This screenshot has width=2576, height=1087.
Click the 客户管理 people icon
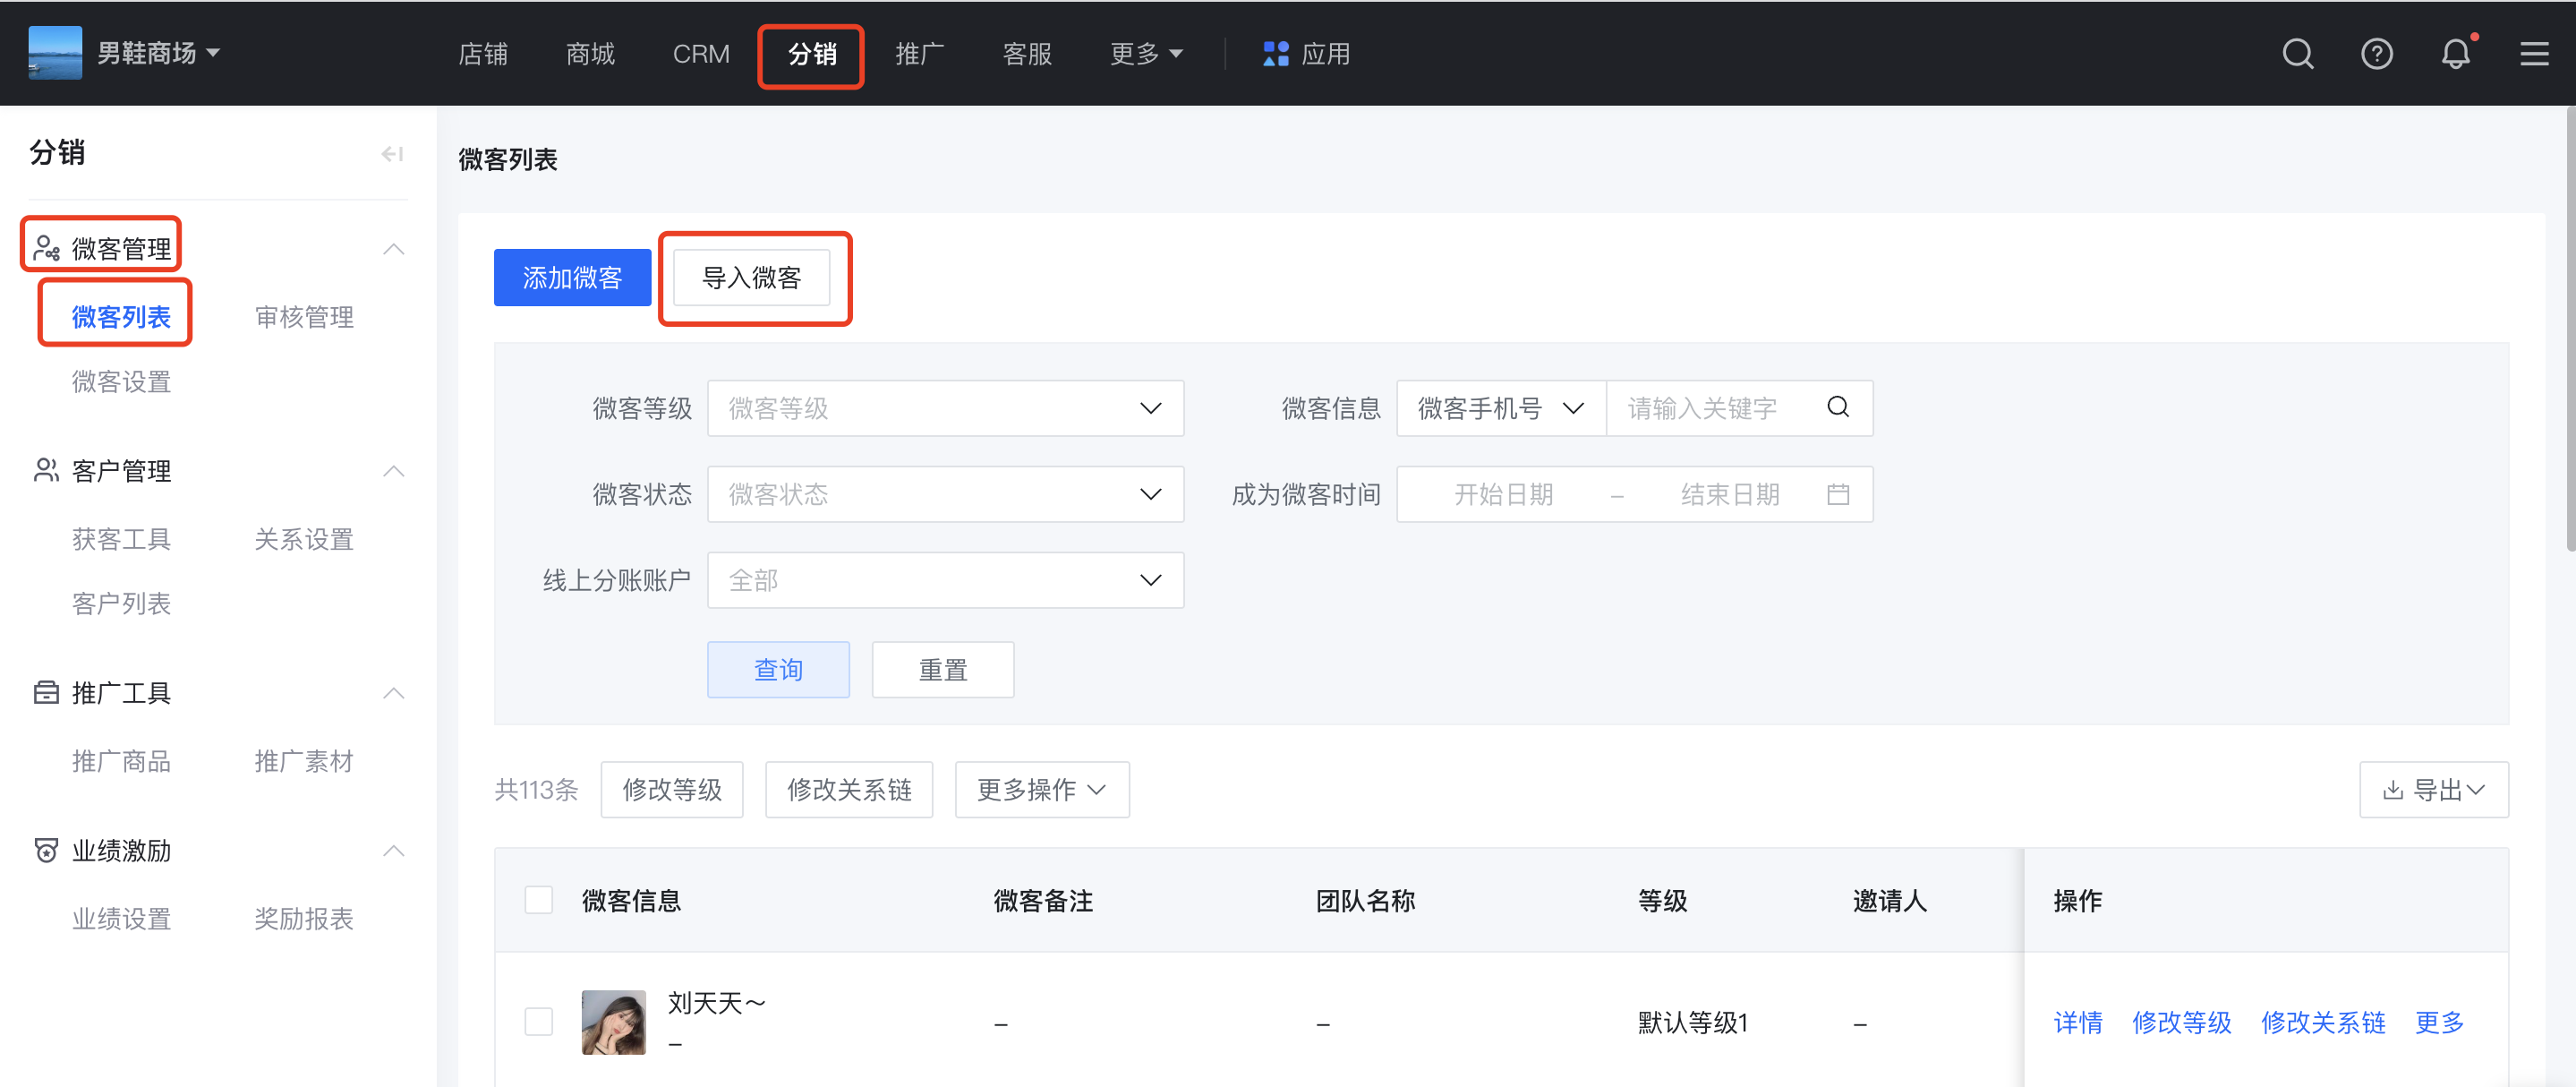pyautogui.click(x=46, y=470)
